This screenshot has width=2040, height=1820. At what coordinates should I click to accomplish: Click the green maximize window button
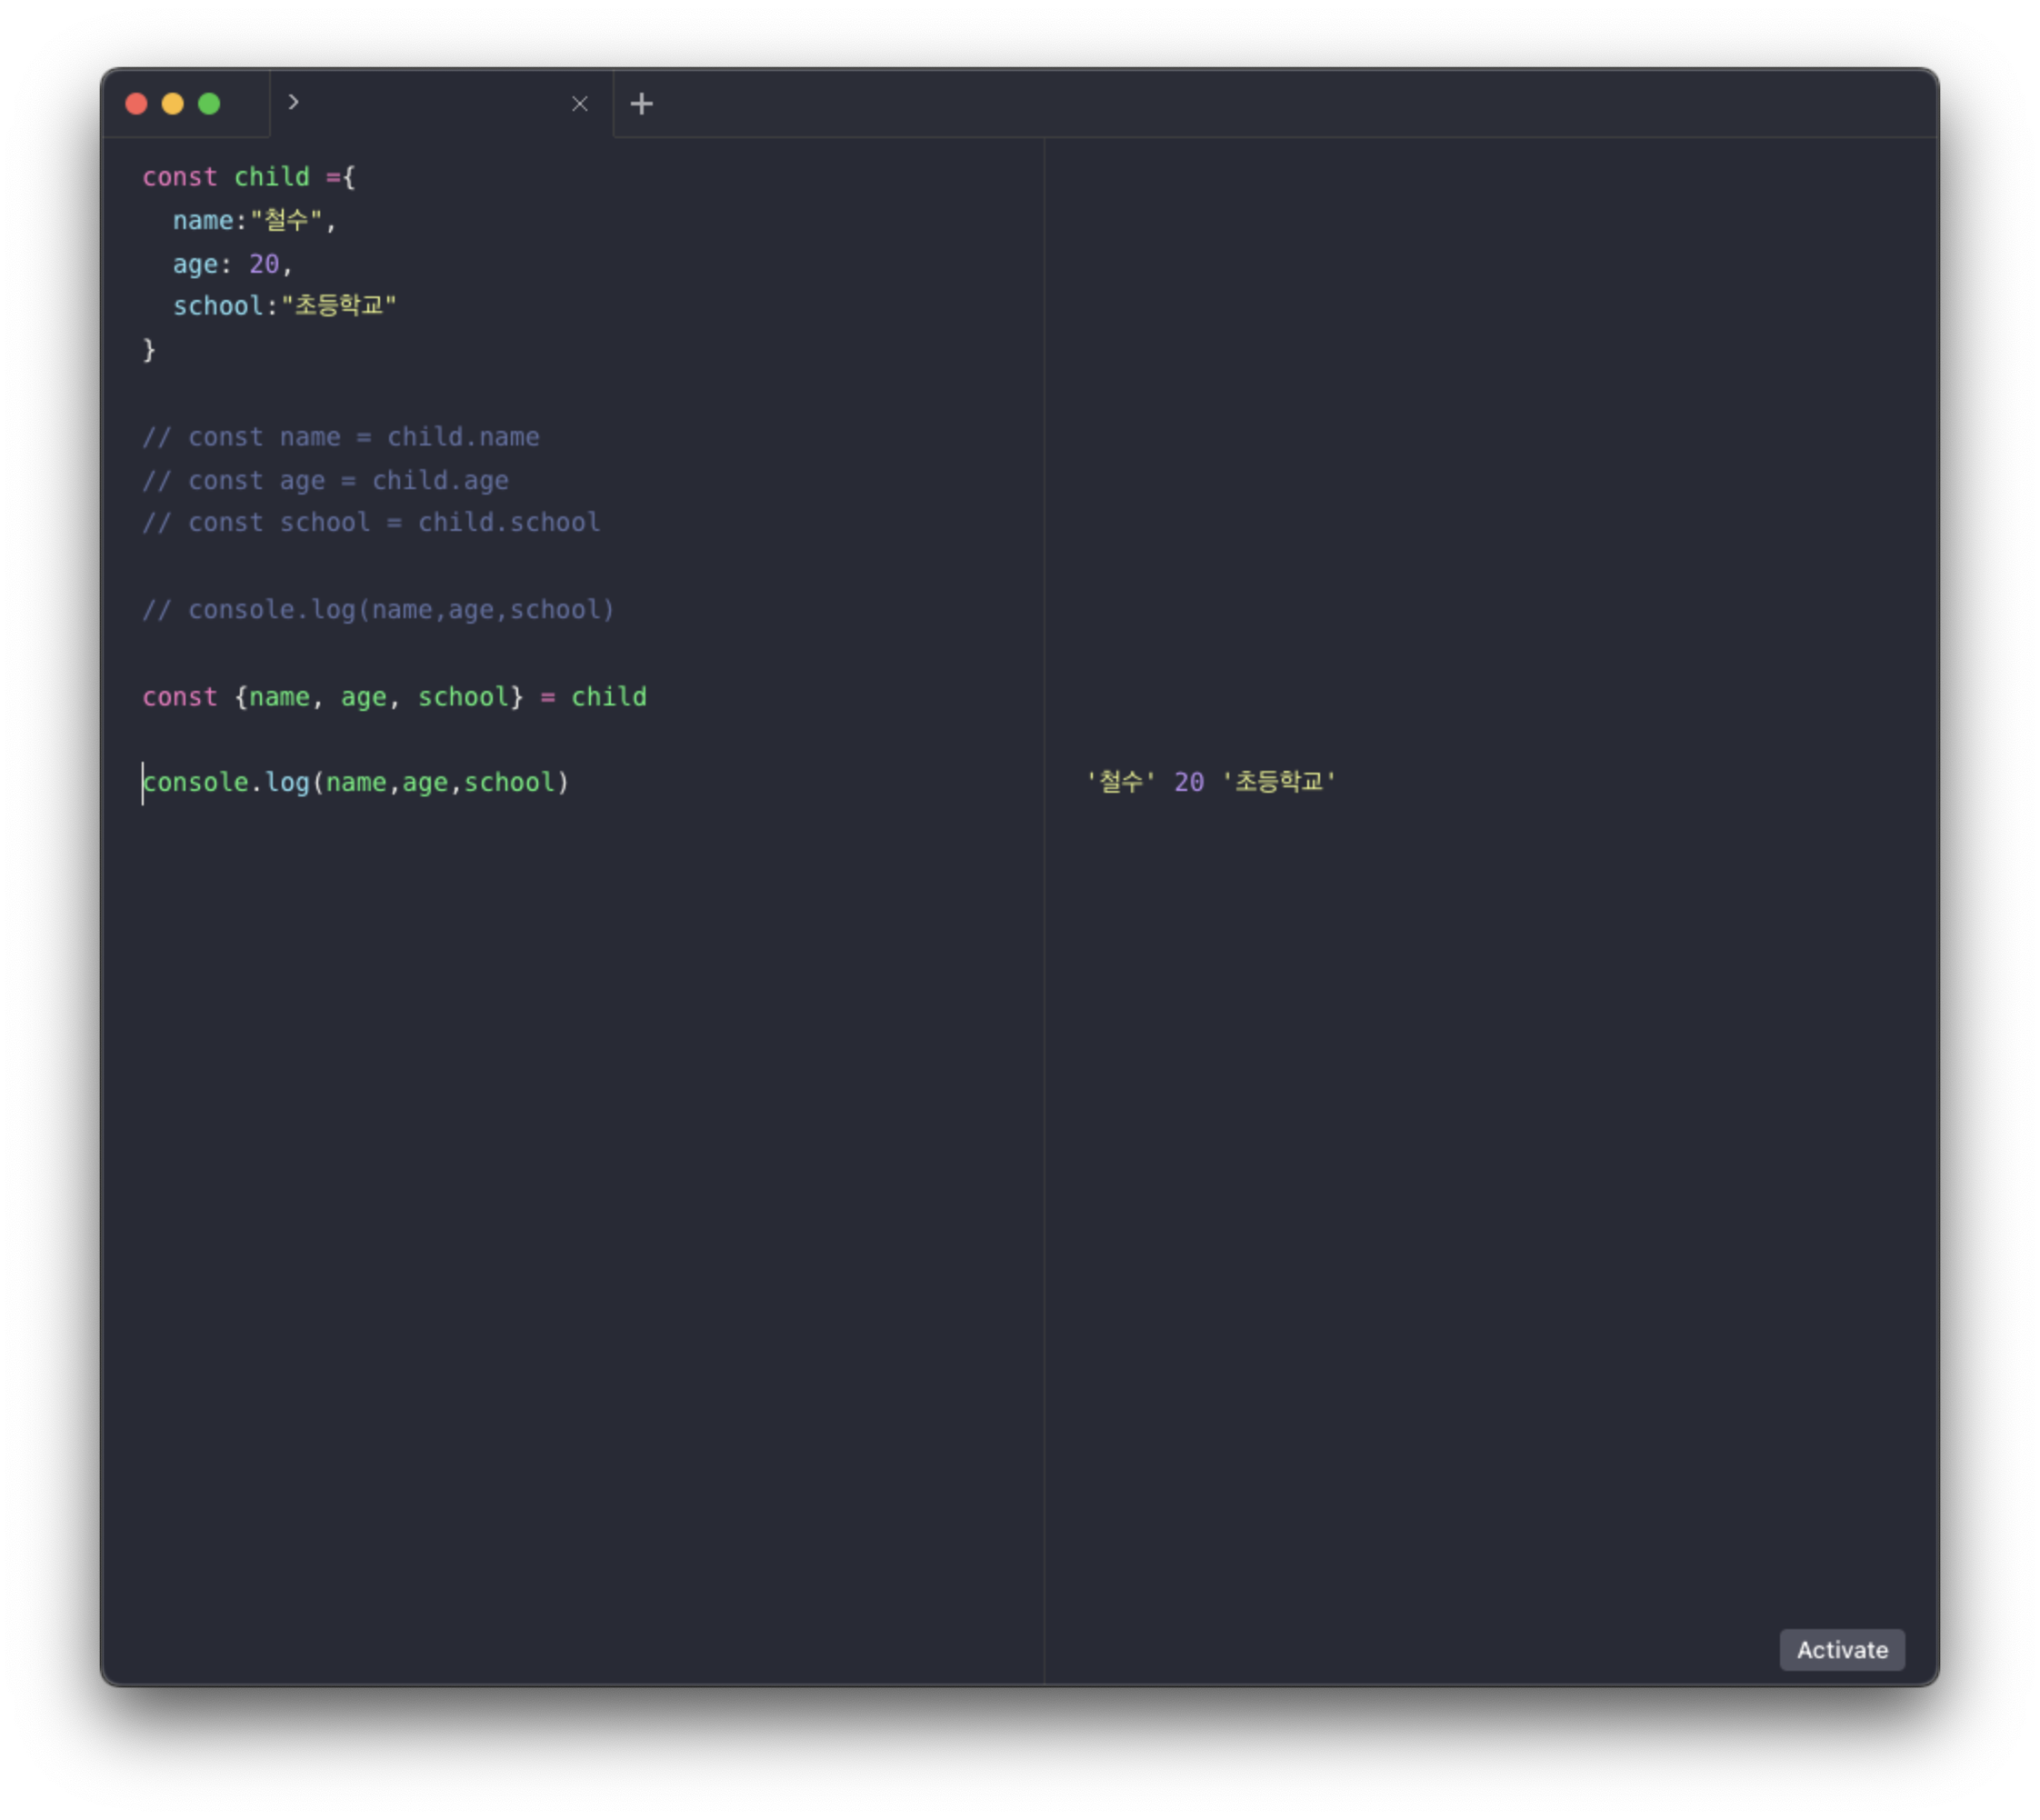pyautogui.click(x=209, y=104)
